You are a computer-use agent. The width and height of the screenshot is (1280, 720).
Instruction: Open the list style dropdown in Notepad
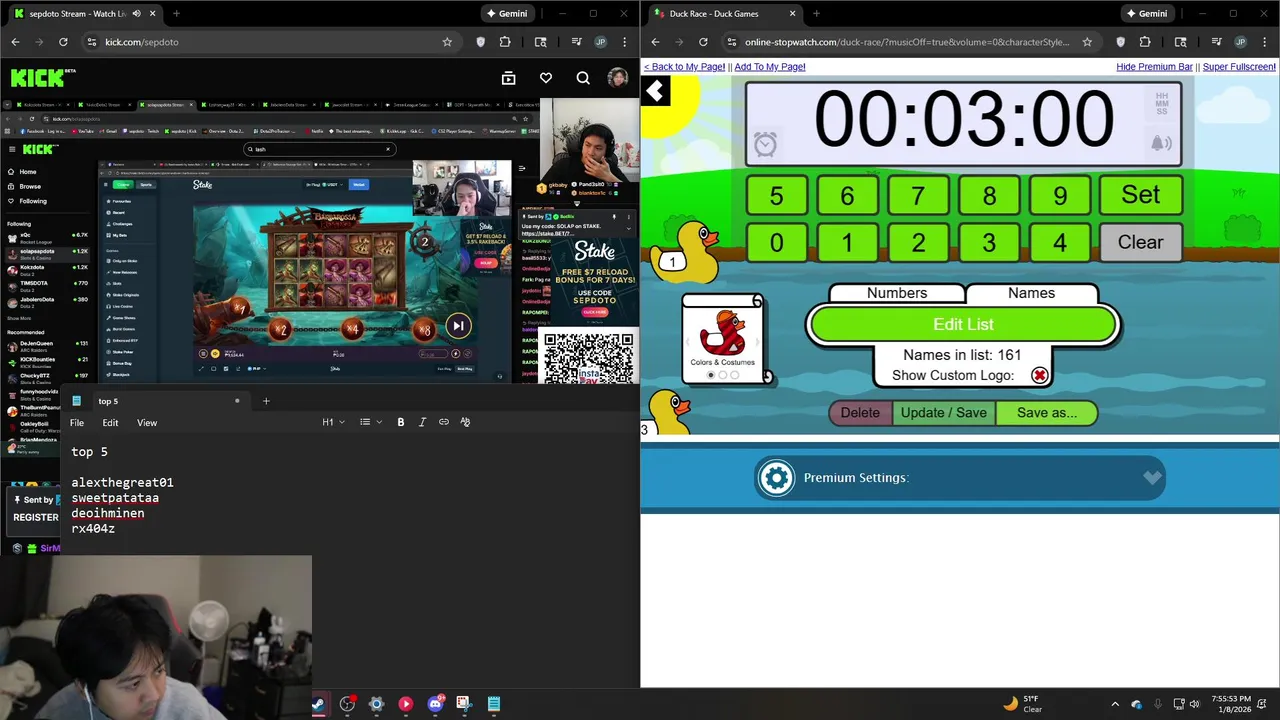tap(371, 422)
